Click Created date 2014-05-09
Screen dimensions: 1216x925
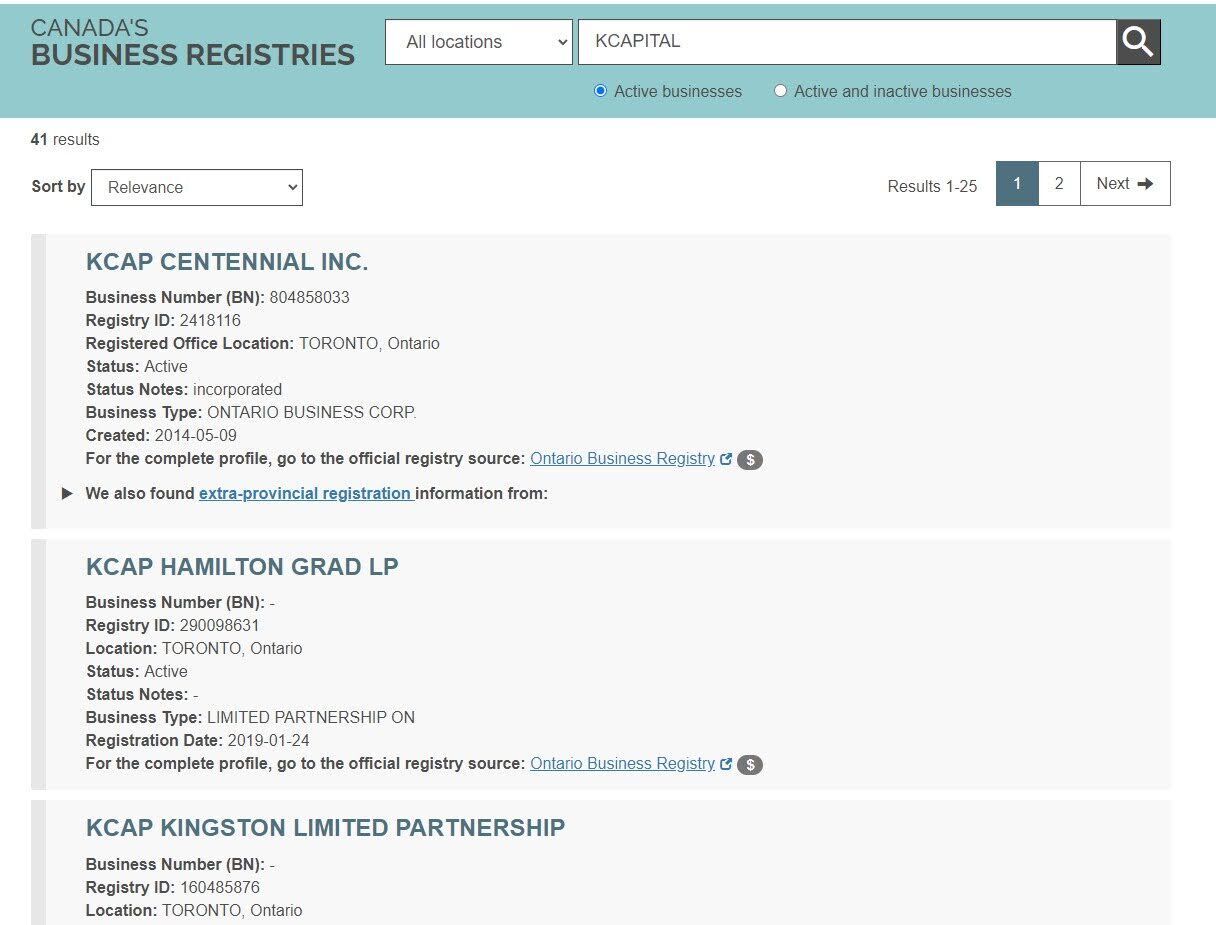click(x=196, y=436)
